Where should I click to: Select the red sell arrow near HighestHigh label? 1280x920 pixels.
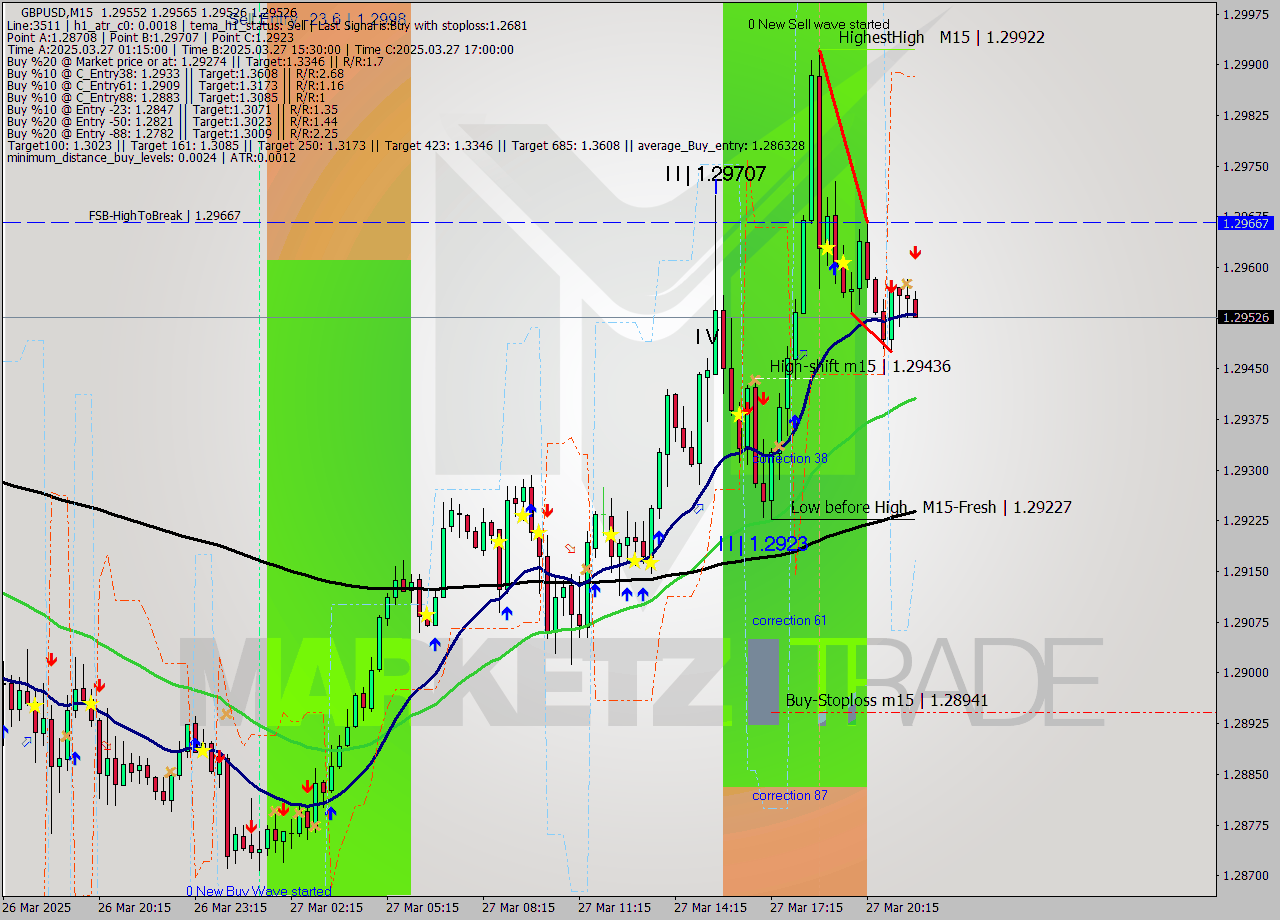[x=915, y=253]
